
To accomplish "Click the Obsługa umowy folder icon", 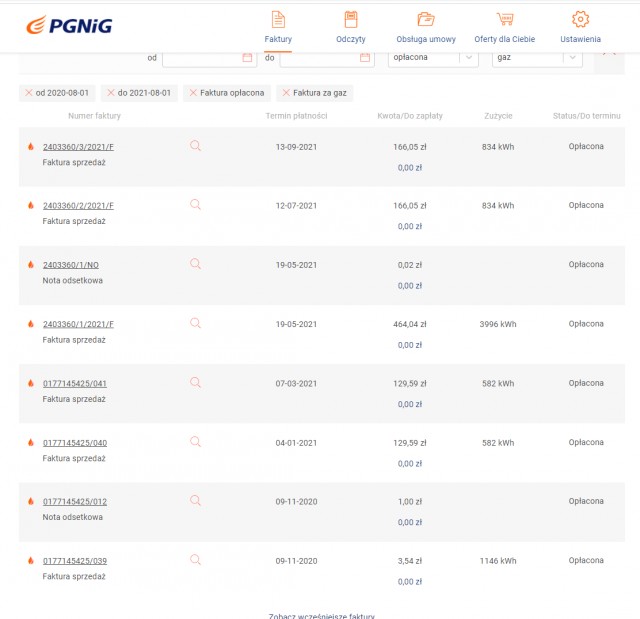I will click(x=426, y=20).
